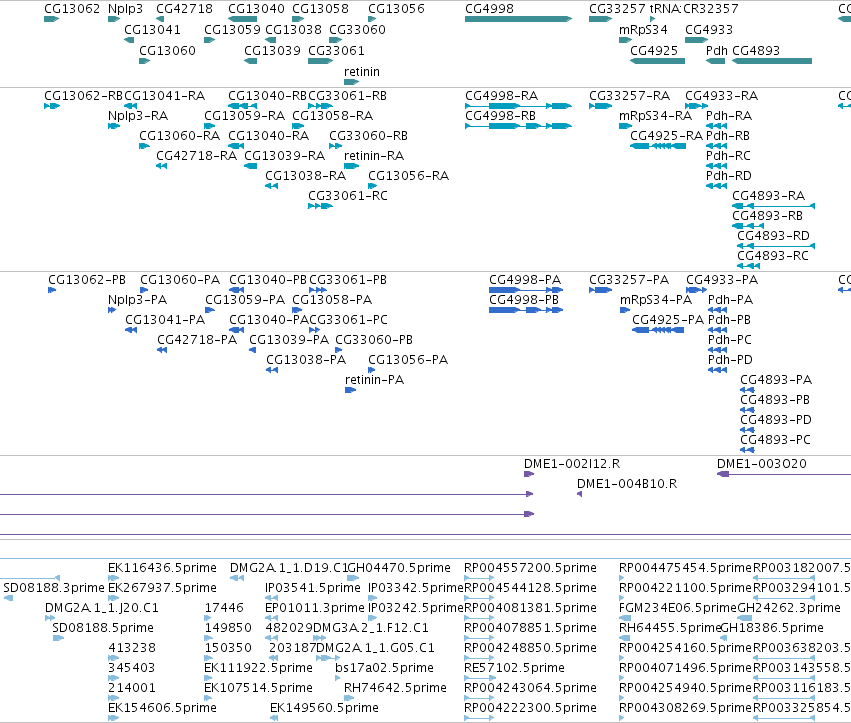This screenshot has height=723, width=851.
Task: Click the mRpS34-RA transcript label
Action: tap(656, 116)
